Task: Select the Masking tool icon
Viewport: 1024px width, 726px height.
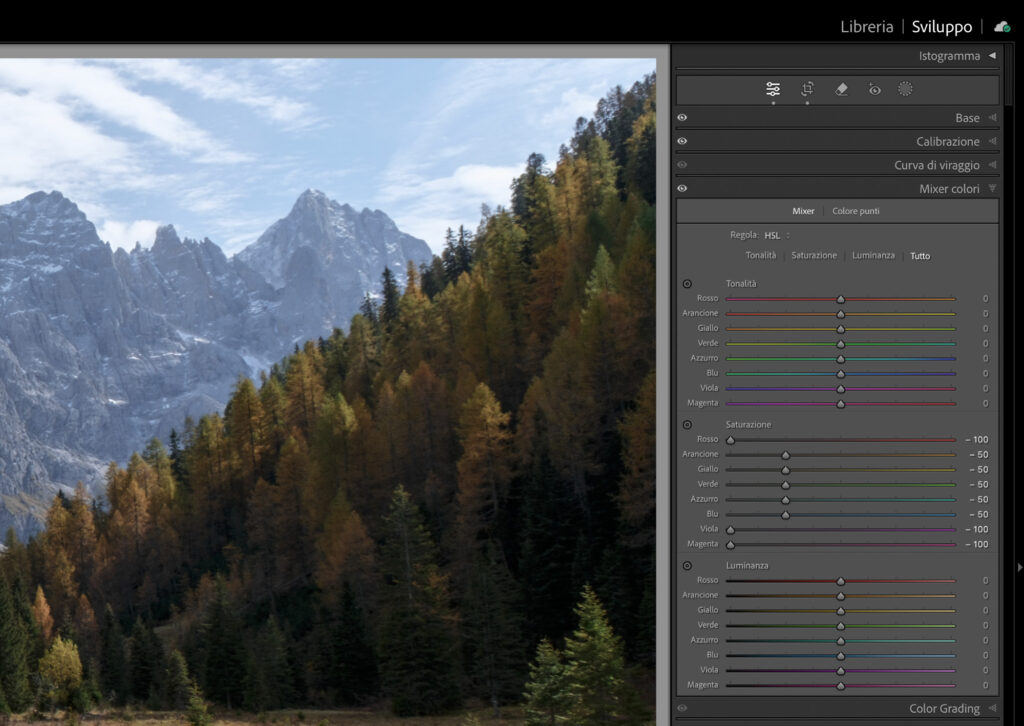Action: (905, 89)
